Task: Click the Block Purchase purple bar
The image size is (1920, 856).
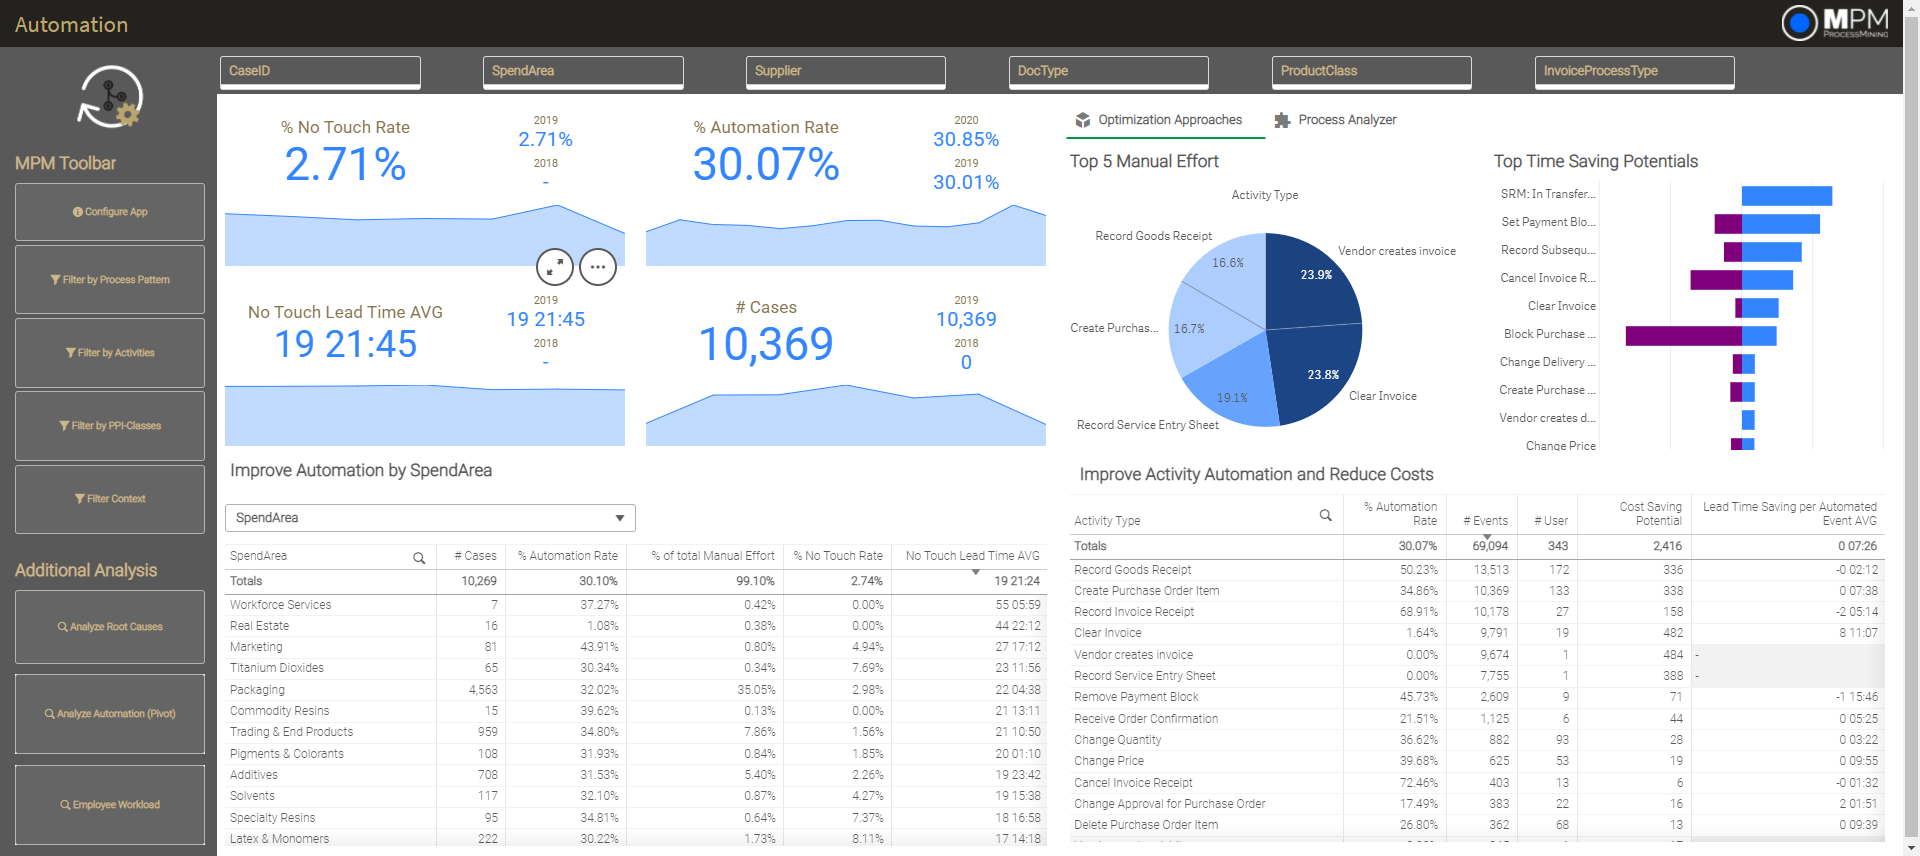Action: point(1683,336)
